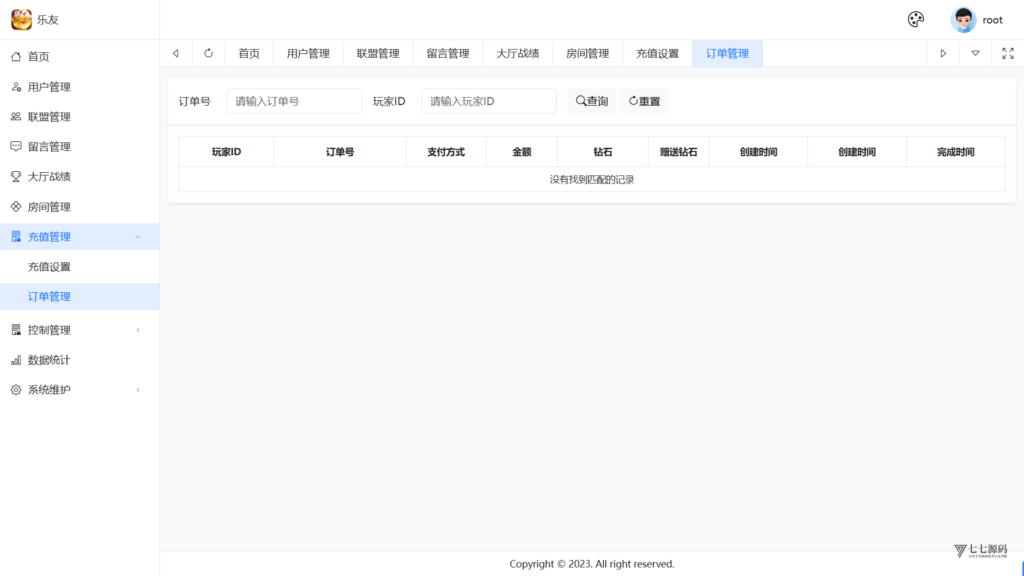Open 联盟管理 from the sidebar
Image resolution: width=1024 pixels, height=576 pixels.
80,117
